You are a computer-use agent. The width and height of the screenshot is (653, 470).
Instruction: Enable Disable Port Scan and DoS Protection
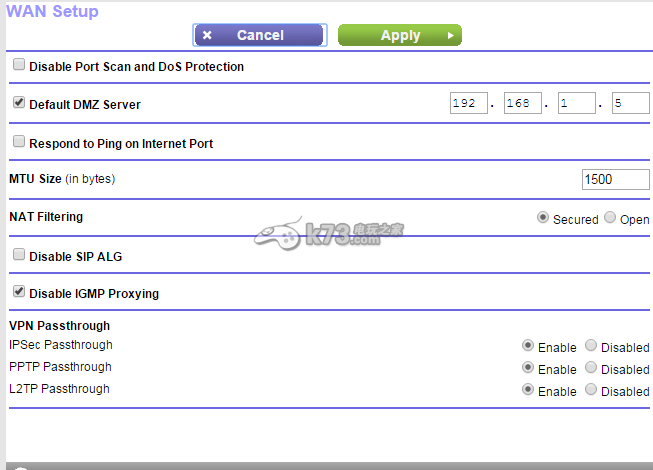(19, 65)
